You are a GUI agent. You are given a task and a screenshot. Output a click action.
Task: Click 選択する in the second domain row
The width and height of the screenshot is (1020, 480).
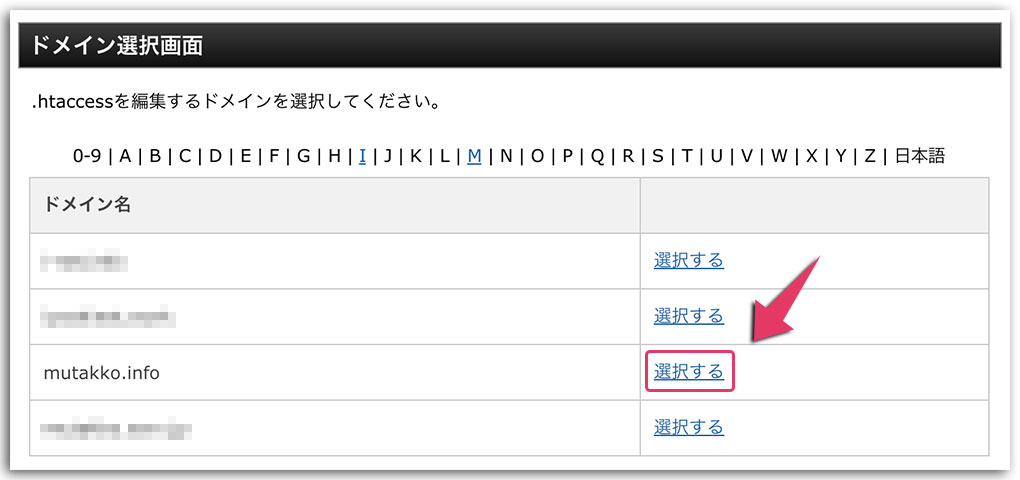688,316
